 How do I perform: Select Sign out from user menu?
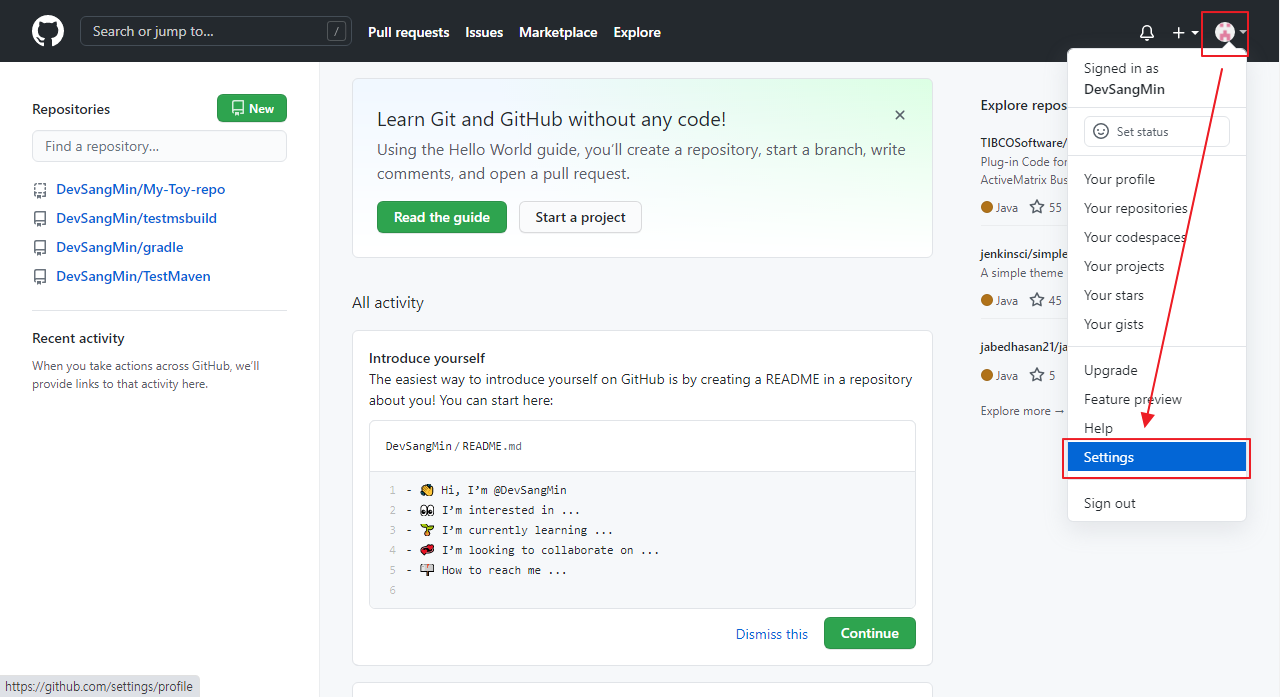tap(1157, 503)
